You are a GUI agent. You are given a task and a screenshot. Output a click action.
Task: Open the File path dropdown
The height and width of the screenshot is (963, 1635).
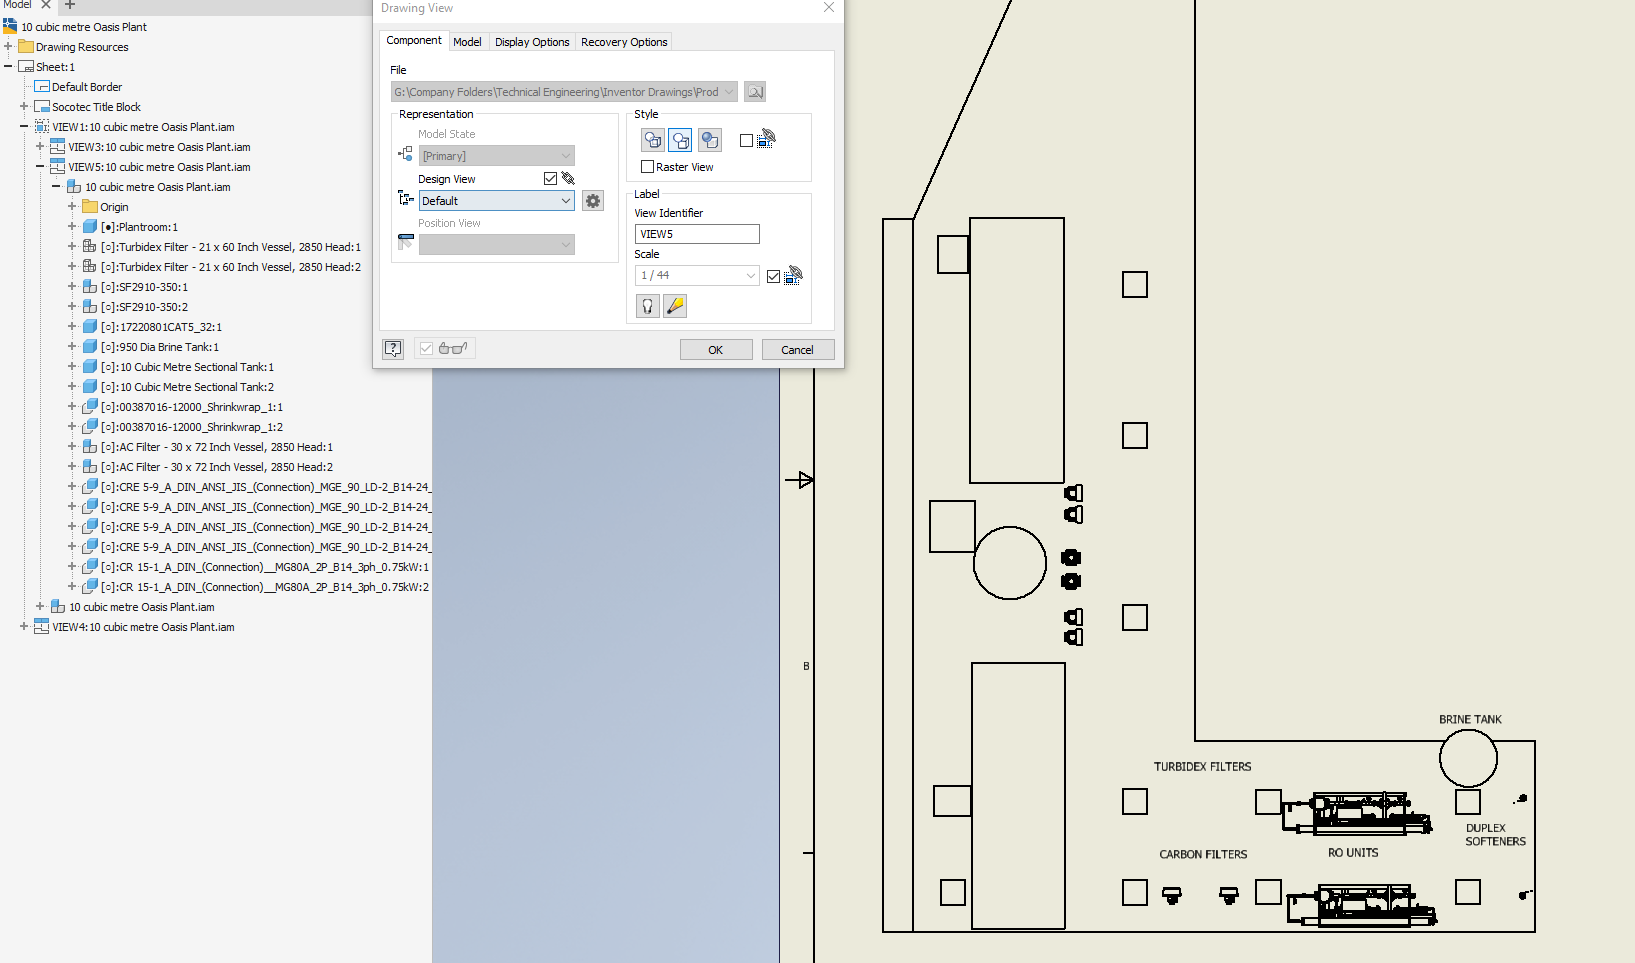(564, 92)
